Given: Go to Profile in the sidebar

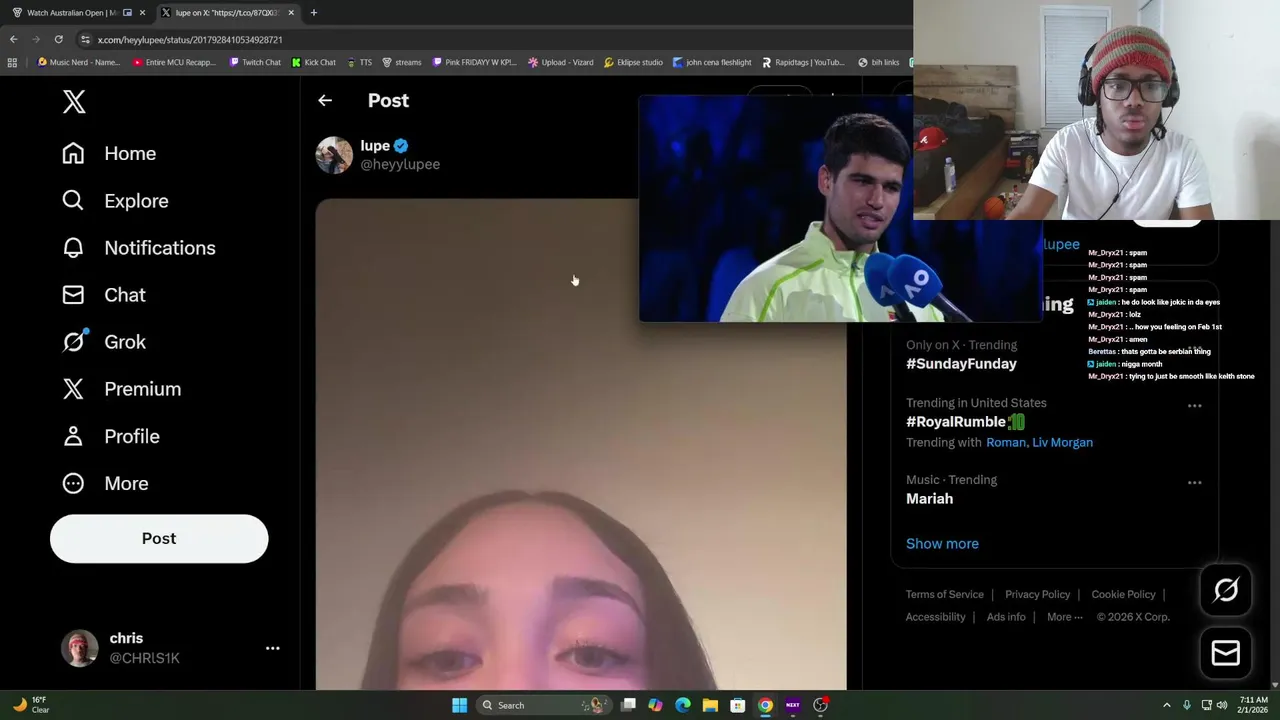Looking at the screenshot, I should point(110,436).
